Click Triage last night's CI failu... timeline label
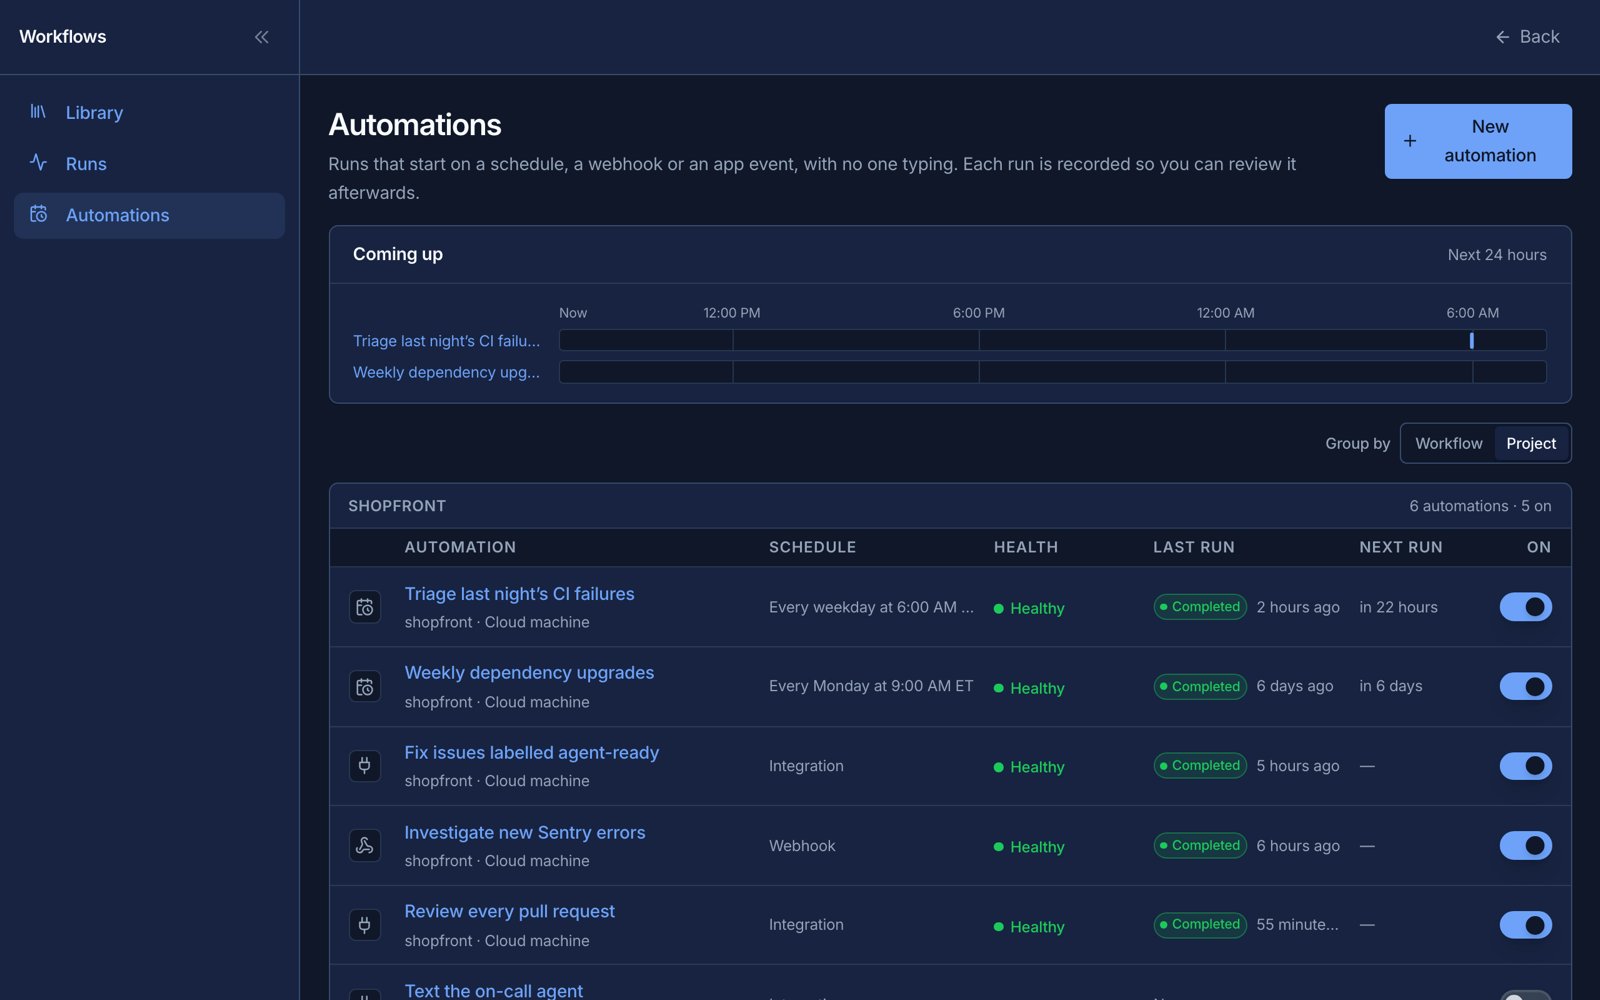Image resolution: width=1600 pixels, height=1000 pixels. [446, 341]
